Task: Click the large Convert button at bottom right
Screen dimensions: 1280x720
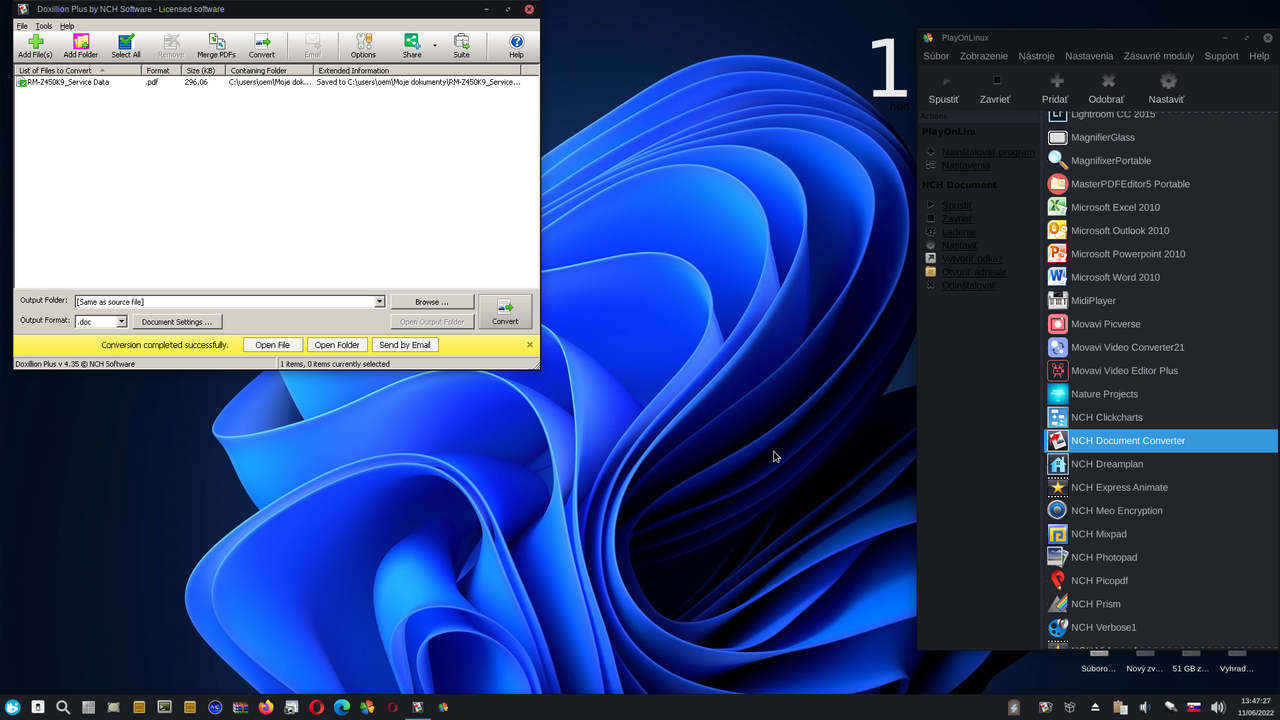Action: (x=505, y=311)
